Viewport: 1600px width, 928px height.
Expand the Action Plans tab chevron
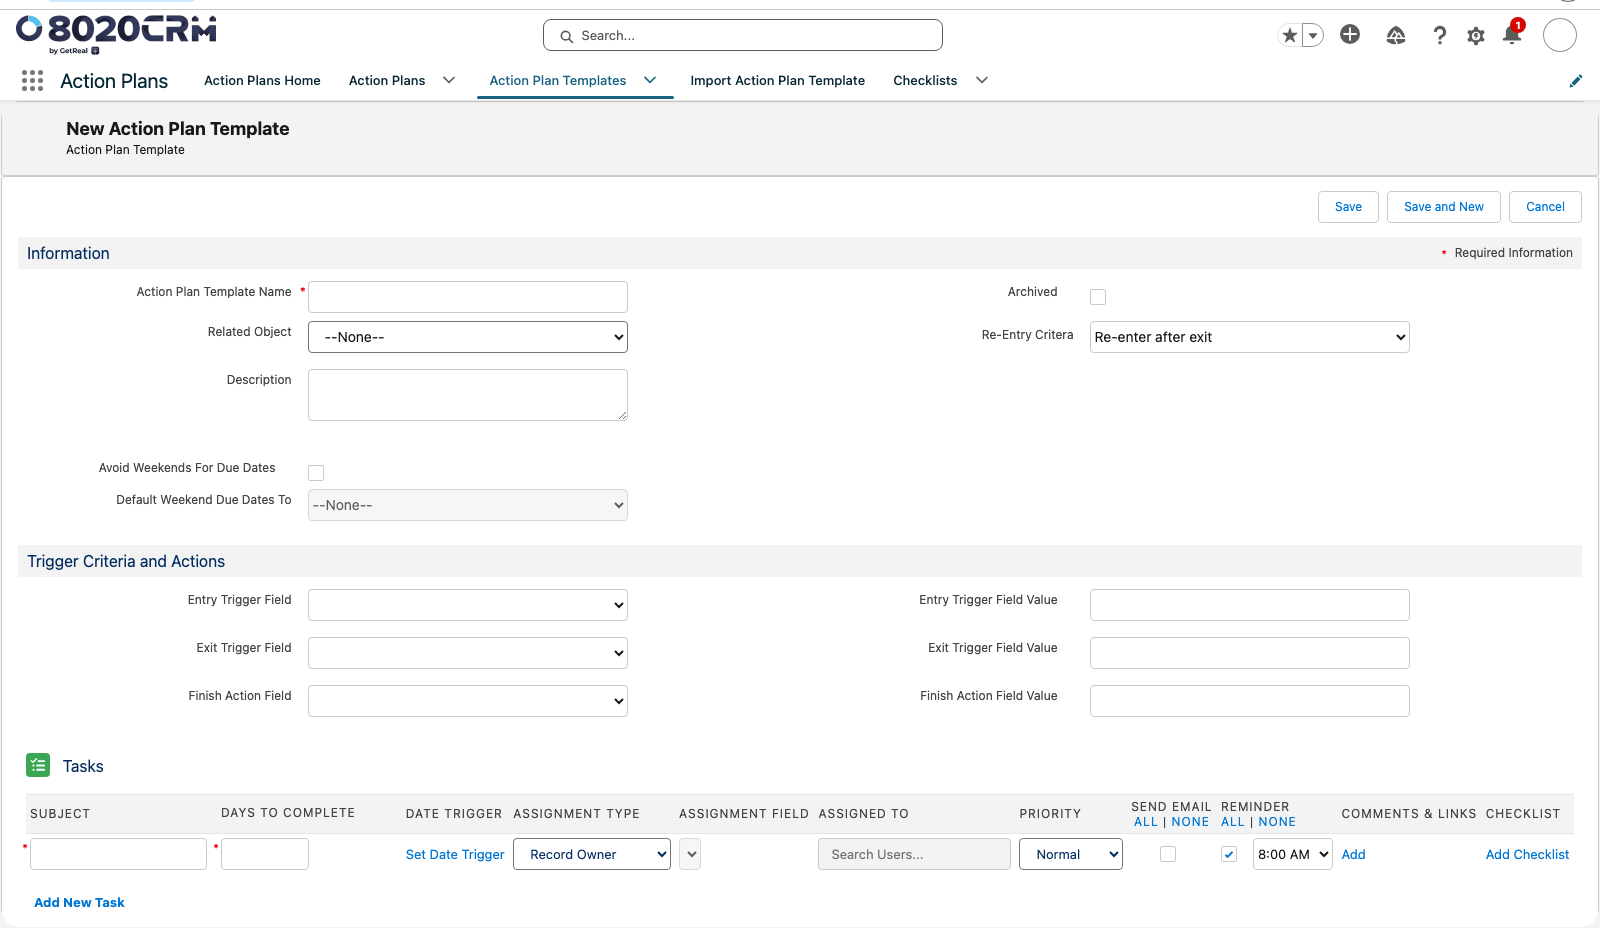[x=449, y=81]
